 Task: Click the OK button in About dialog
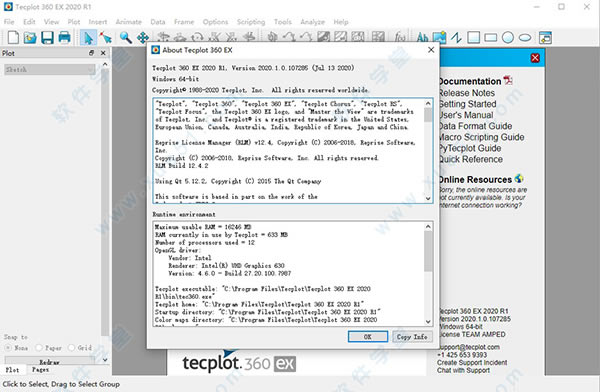pyautogui.click(x=368, y=336)
